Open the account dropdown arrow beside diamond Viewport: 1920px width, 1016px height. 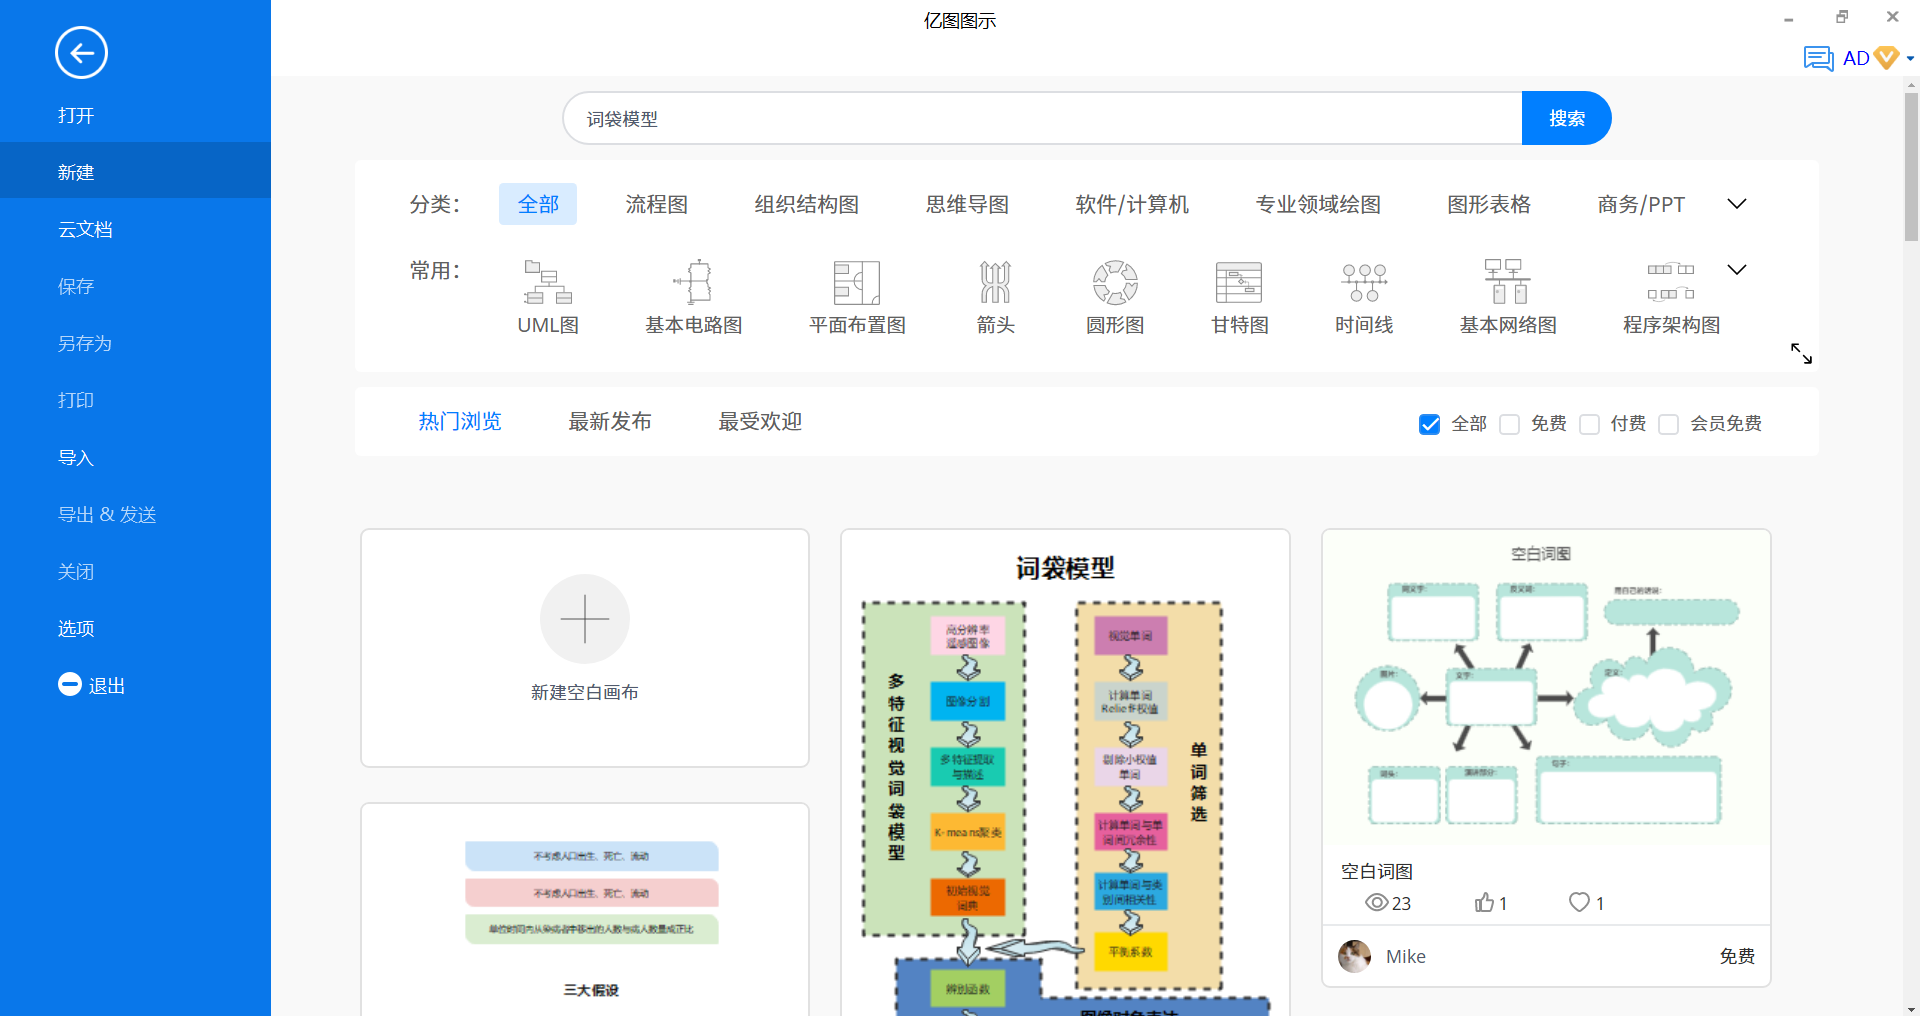click(1910, 59)
